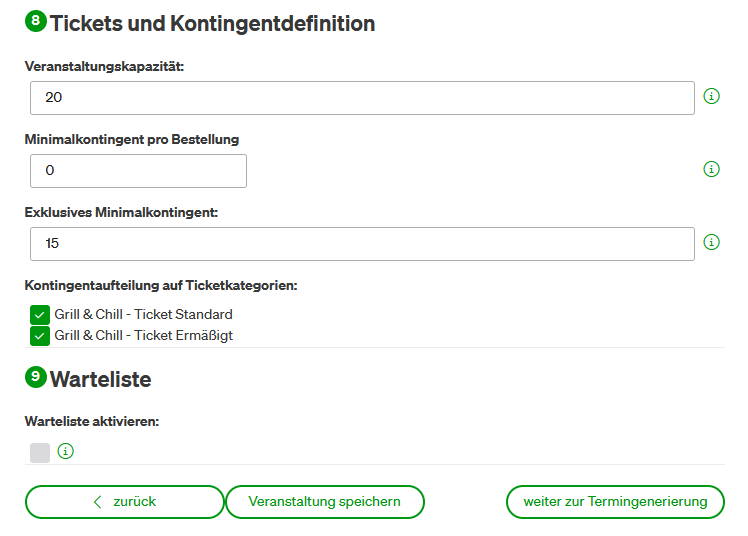Click Veranstaltung speichern button
The image size is (748, 536).
(324, 502)
